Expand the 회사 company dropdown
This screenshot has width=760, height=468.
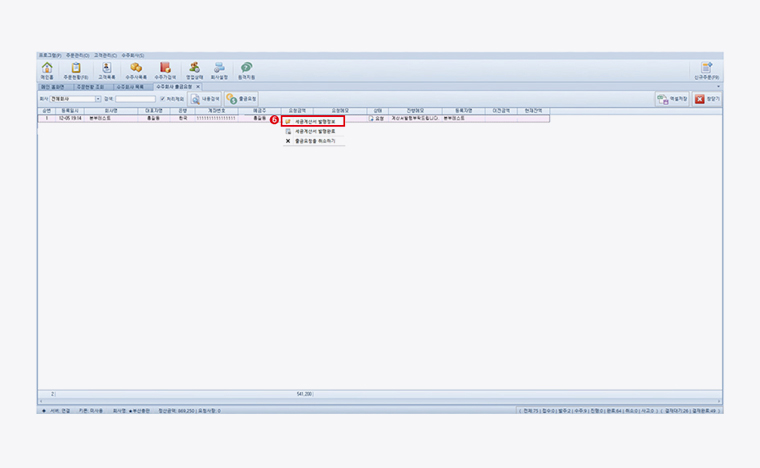point(98,99)
